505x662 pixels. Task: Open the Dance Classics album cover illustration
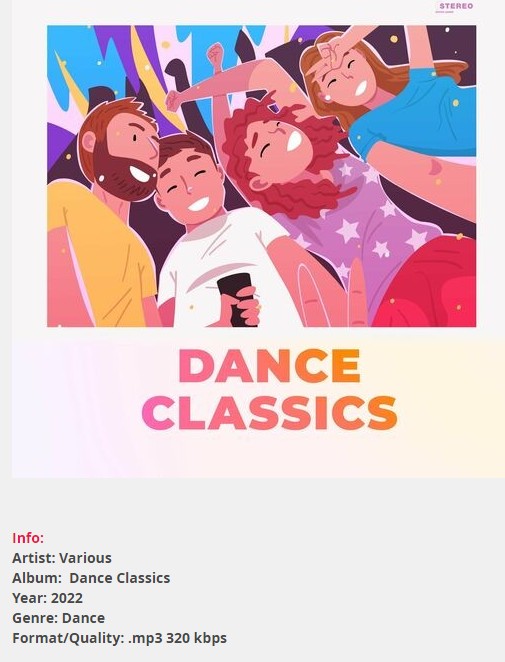tap(261, 176)
